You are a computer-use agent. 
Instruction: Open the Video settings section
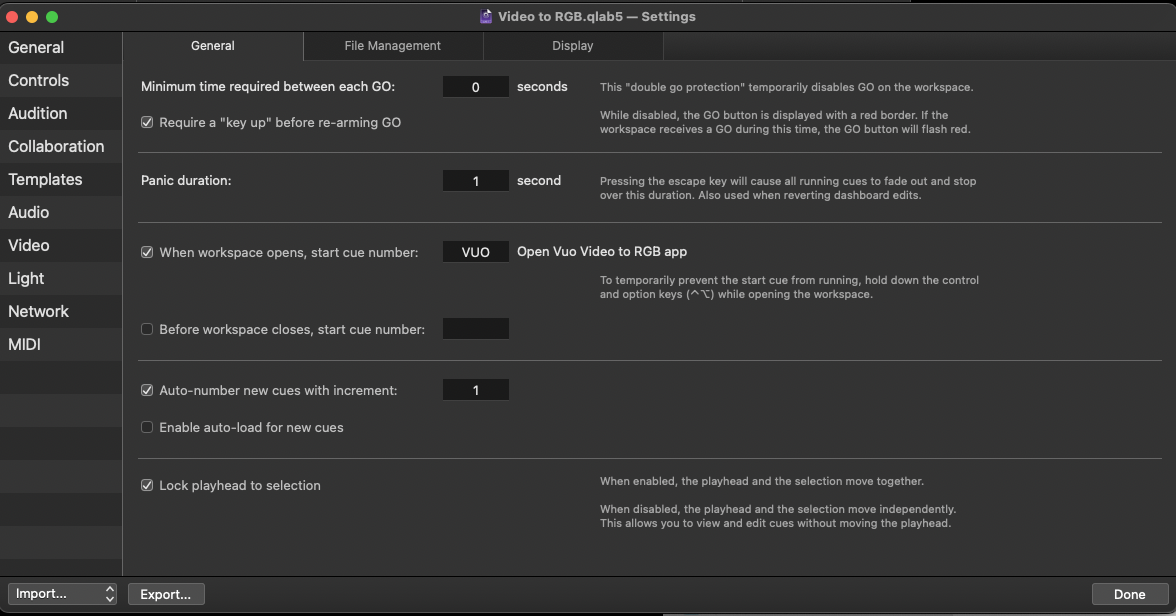(29, 245)
